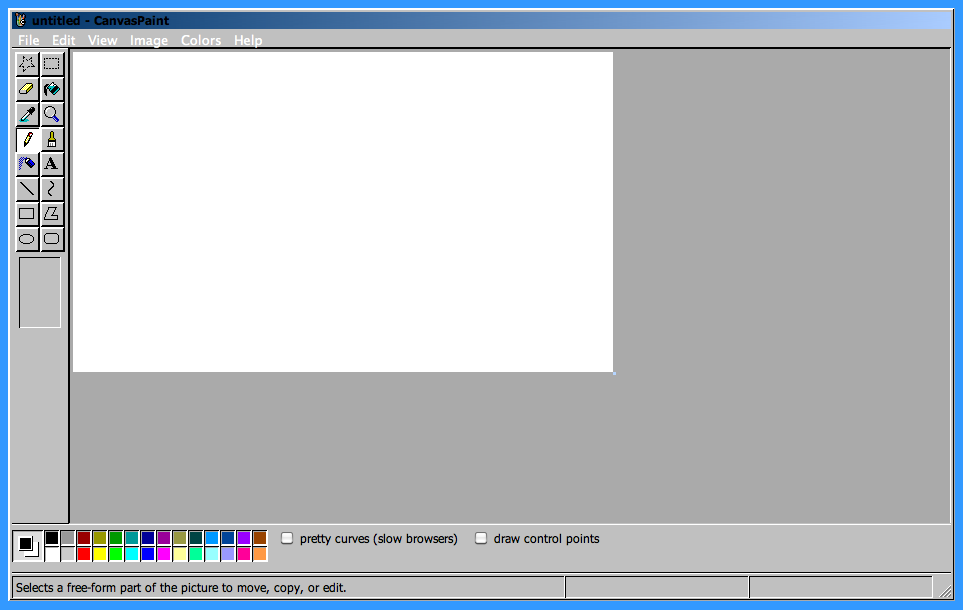The image size is (963, 610).
Task: Choose the dark purple palette swatch
Action: coord(164,538)
